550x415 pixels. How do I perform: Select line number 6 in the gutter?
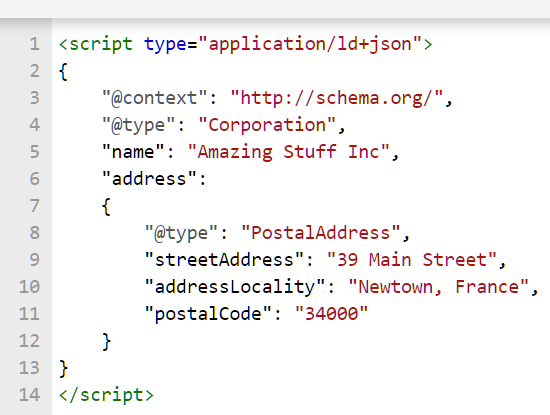[34, 179]
